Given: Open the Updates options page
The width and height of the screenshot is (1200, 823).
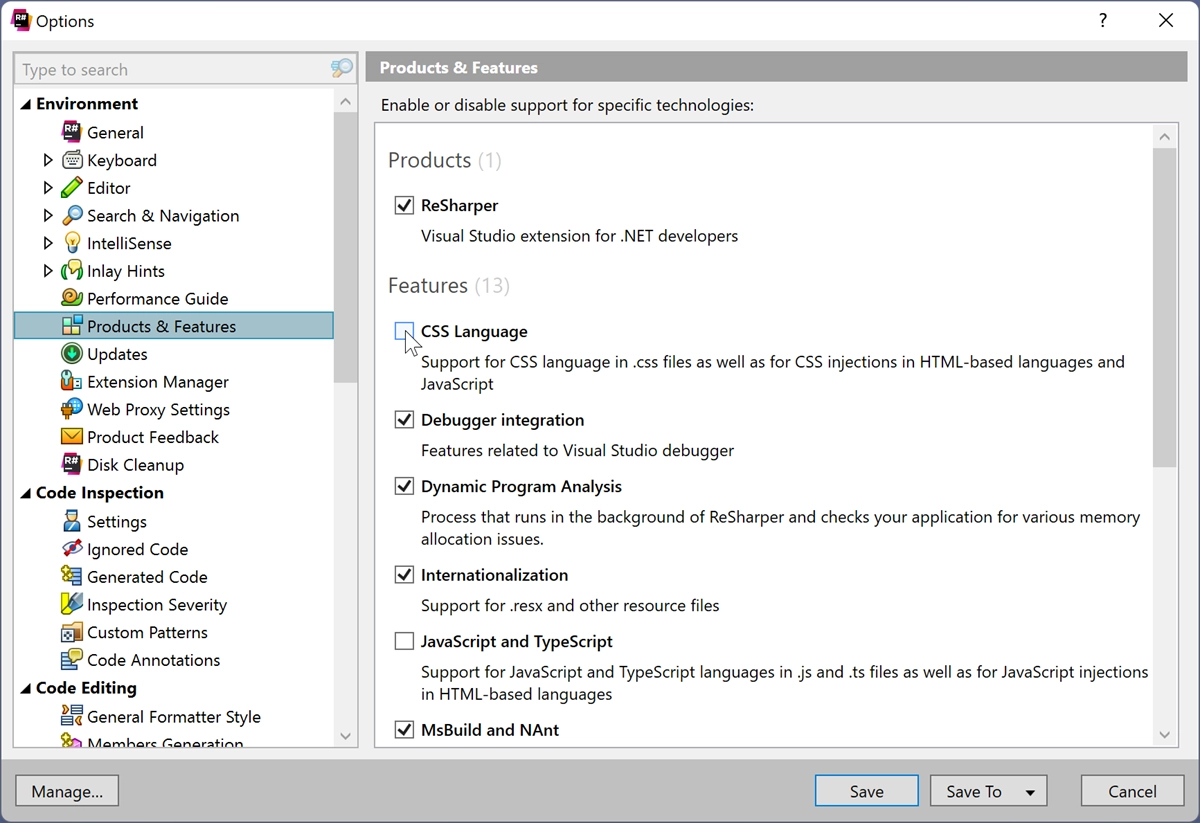Looking at the screenshot, I should coord(117,354).
